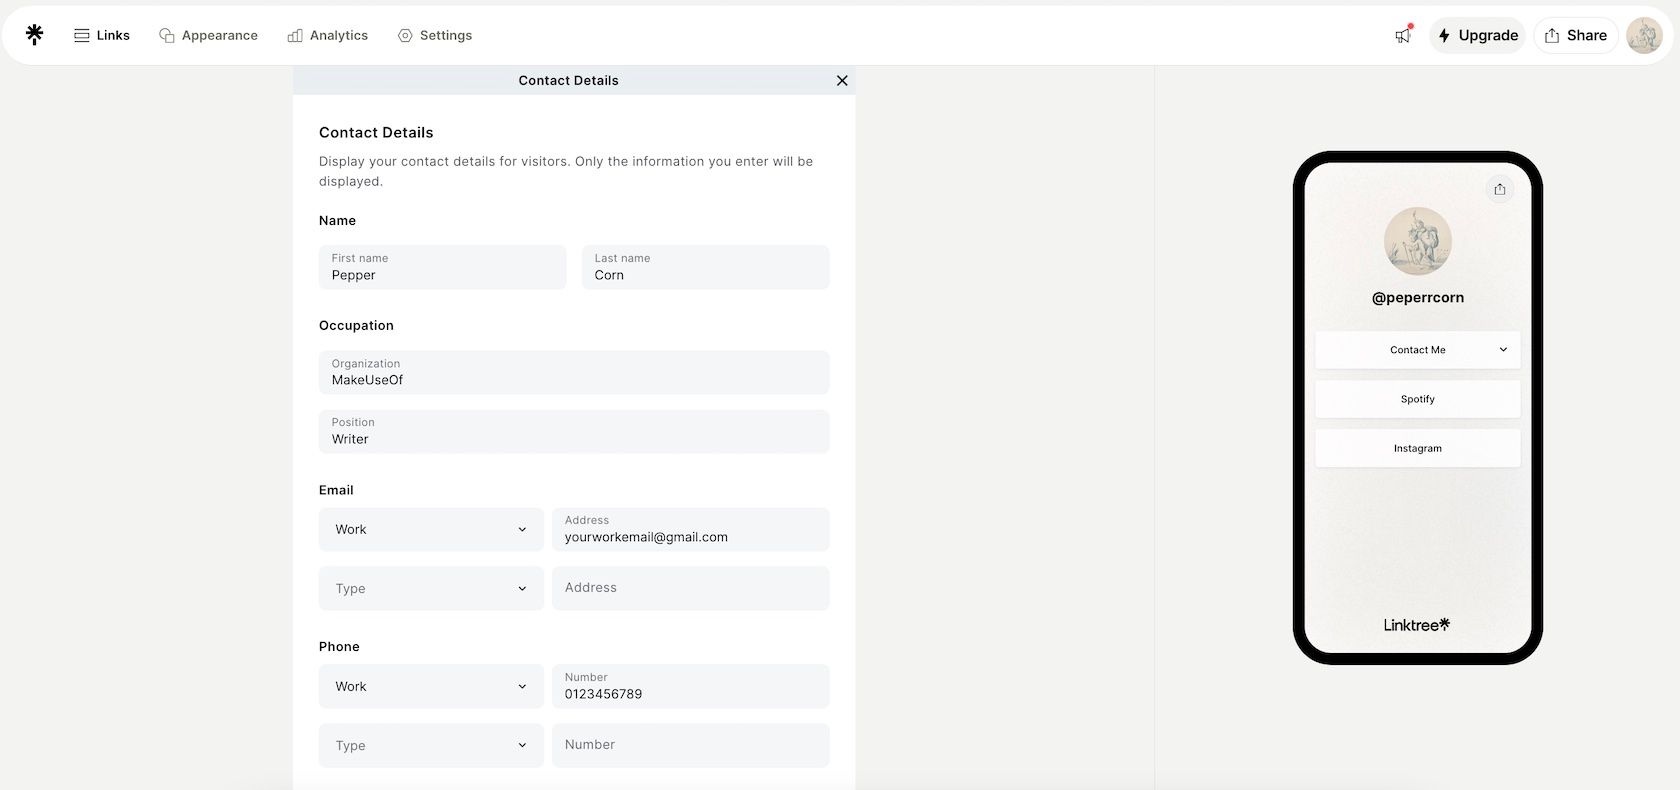Open the Links tab
Screen dimensions: 1680x790
(x=102, y=35)
